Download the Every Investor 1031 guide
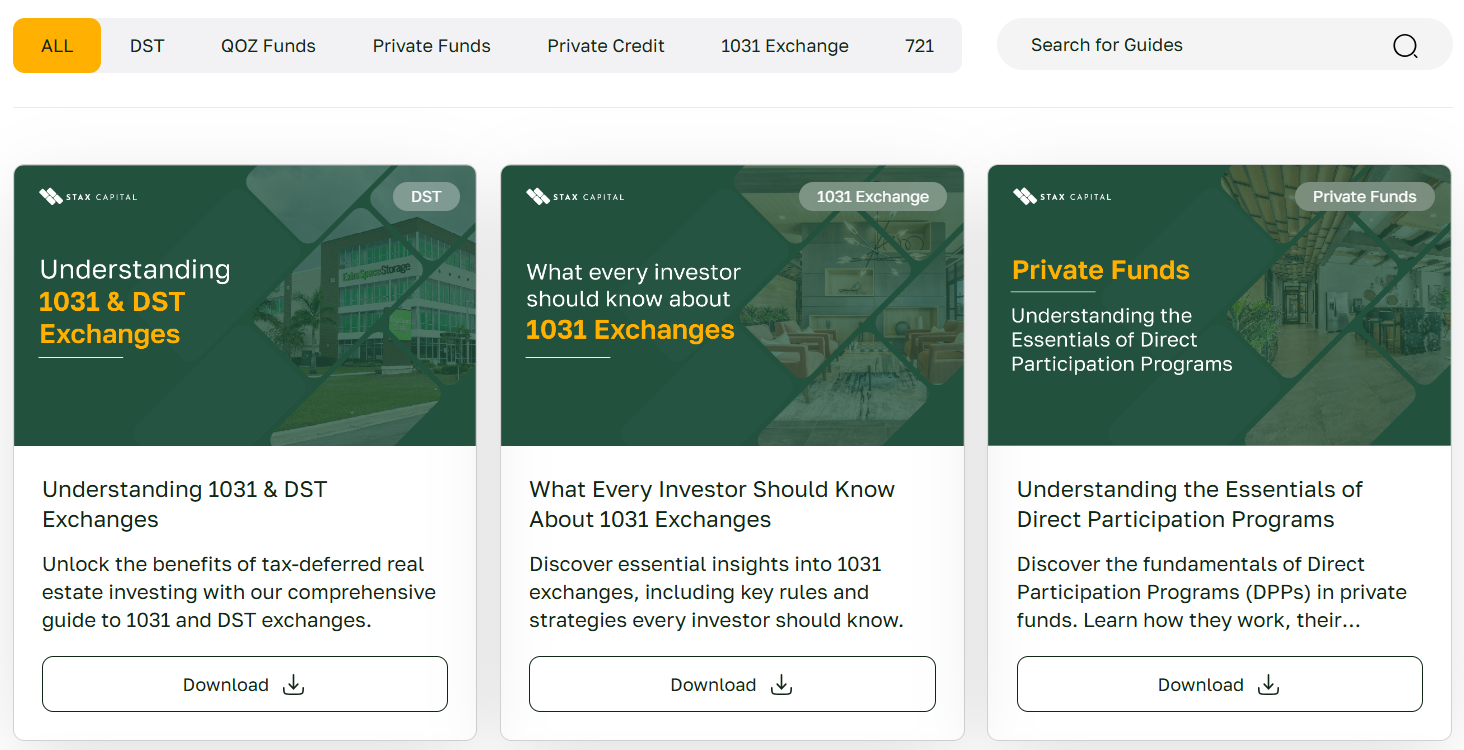1464x750 pixels. click(x=732, y=684)
